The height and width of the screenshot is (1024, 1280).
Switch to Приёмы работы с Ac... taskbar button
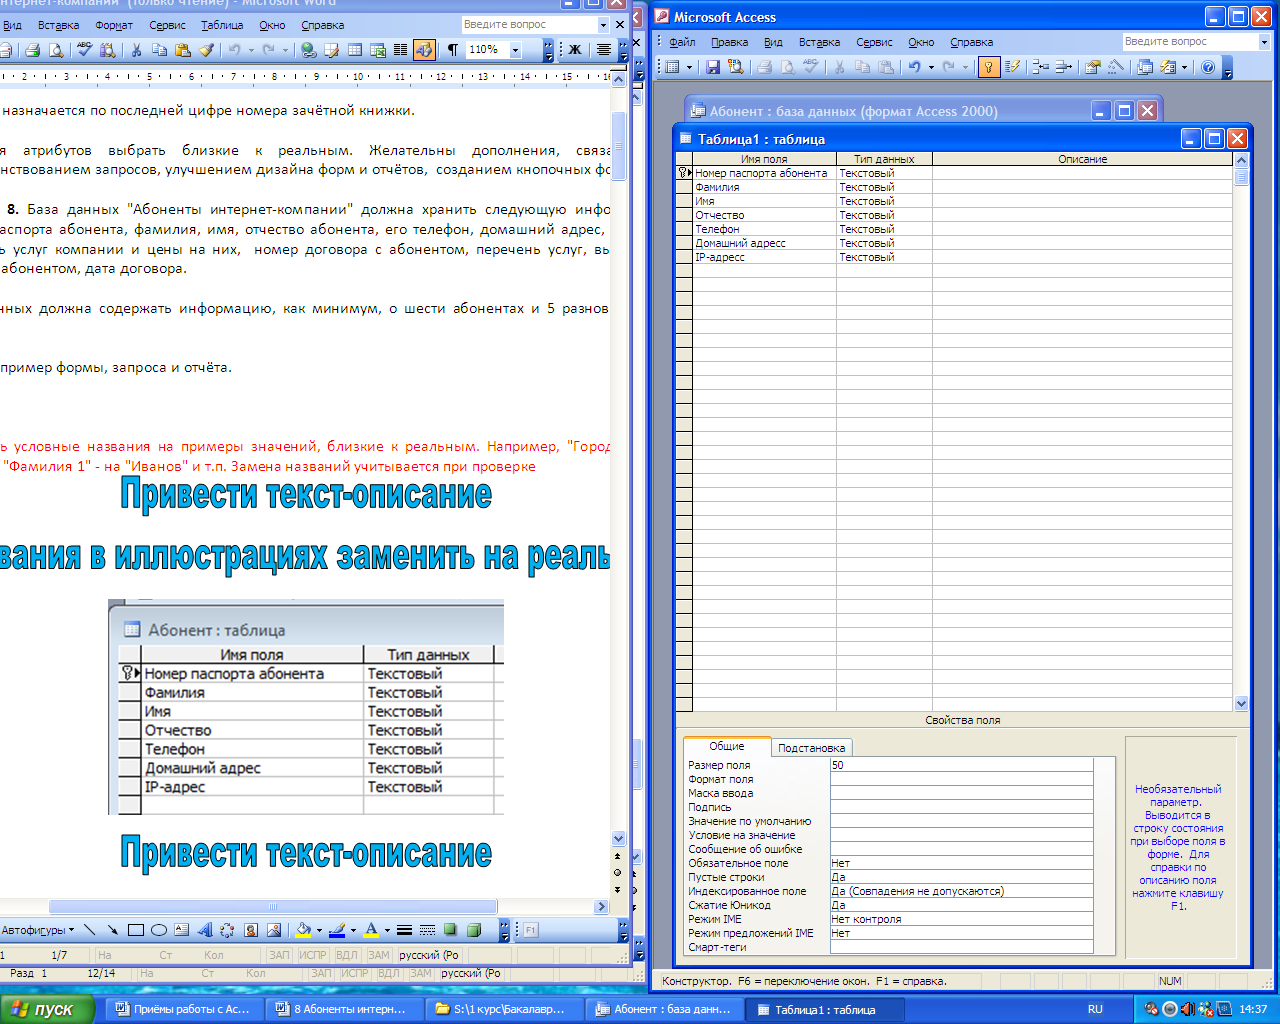(183, 1009)
